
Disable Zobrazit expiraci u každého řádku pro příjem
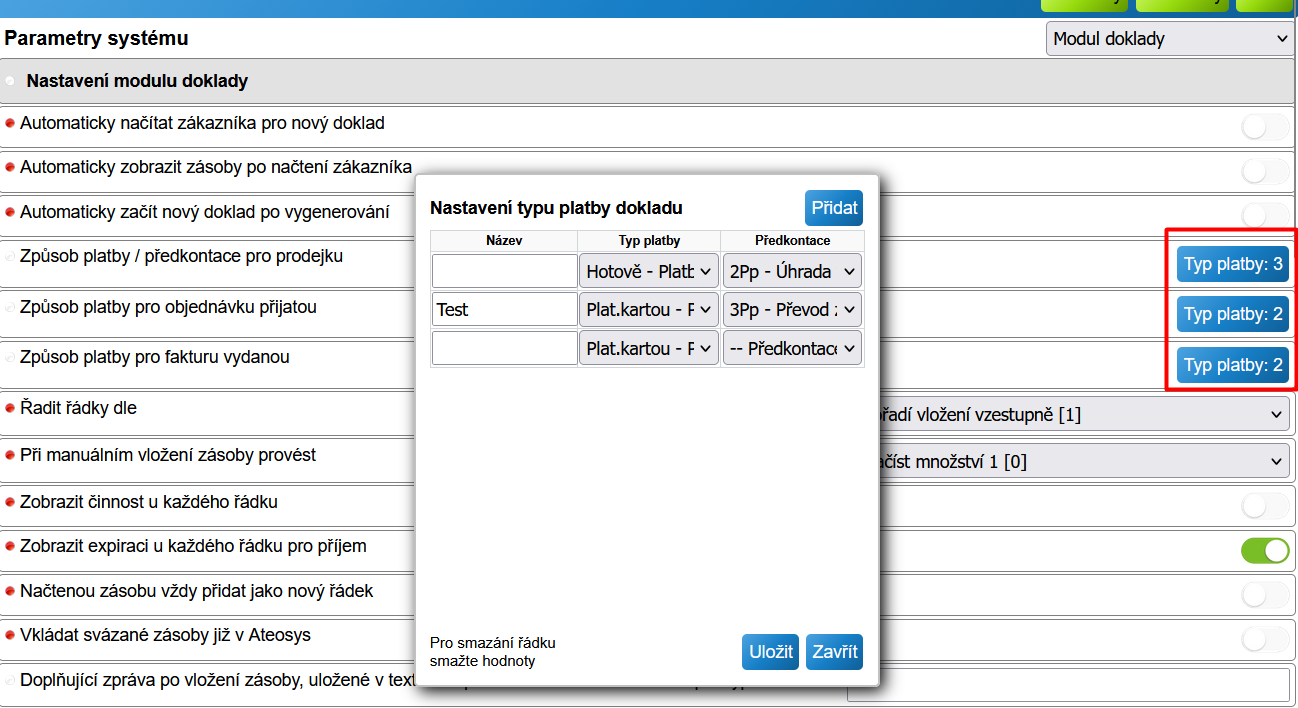click(x=1265, y=551)
